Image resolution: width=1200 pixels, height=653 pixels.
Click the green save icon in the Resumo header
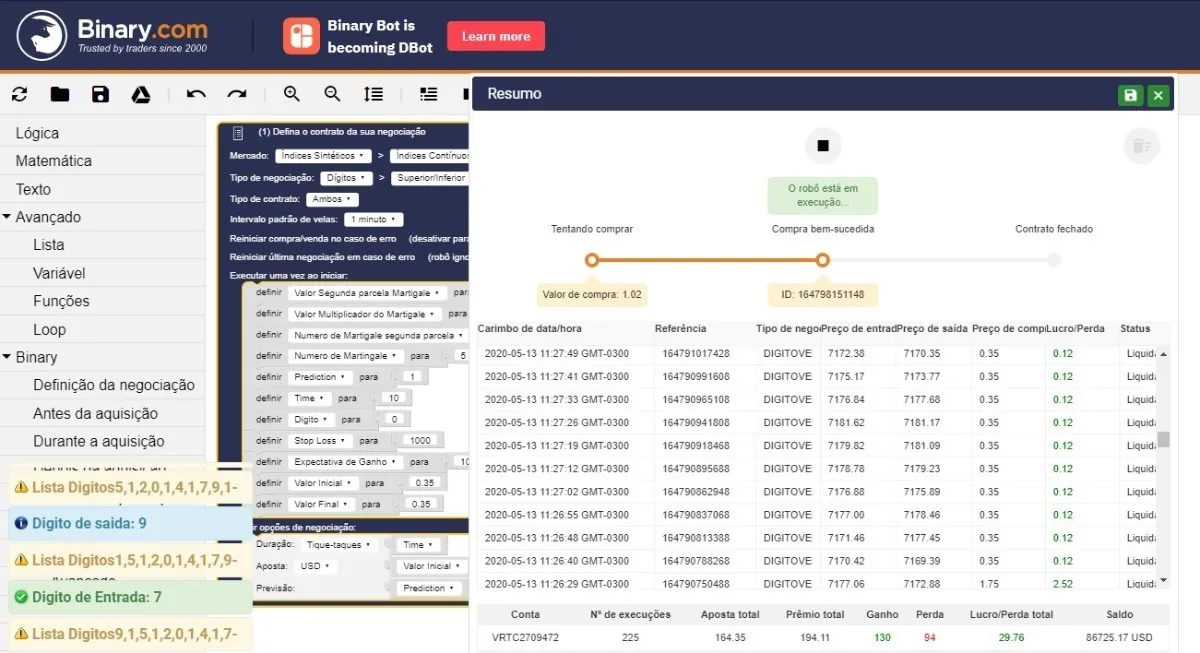[1130, 95]
